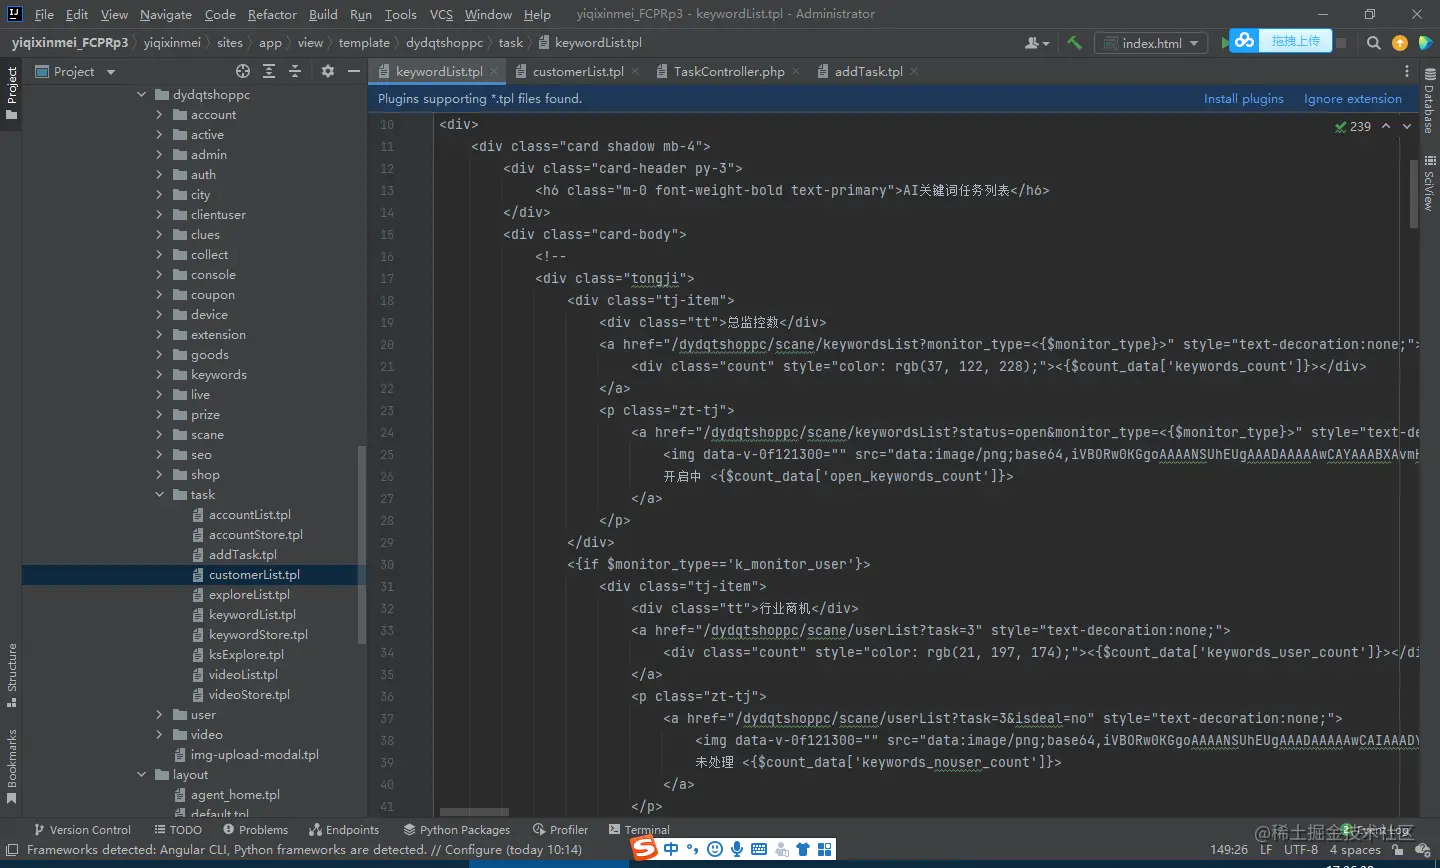The height and width of the screenshot is (868, 1440).
Task: Click the Sogou toolbox grid icon
Action: (x=825, y=849)
